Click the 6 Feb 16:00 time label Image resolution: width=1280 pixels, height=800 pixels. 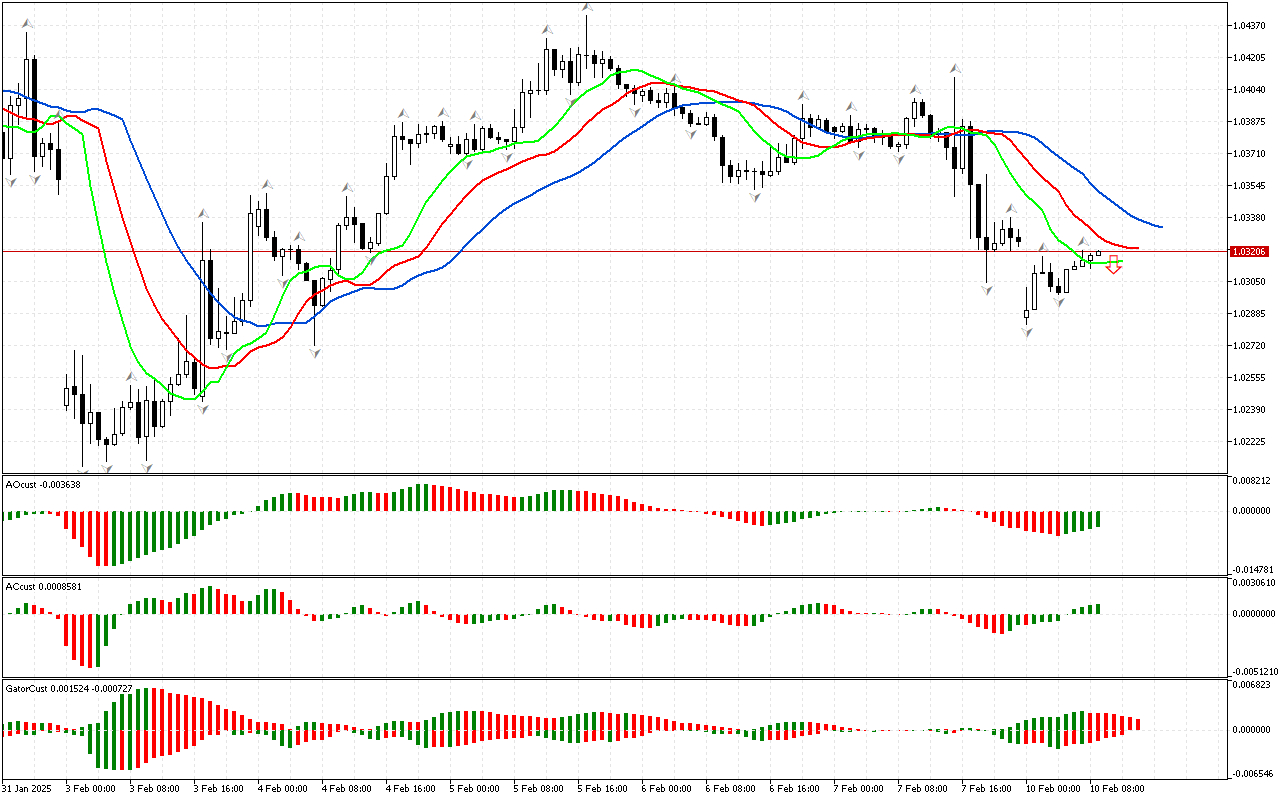pyautogui.click(x=793, y=788)
